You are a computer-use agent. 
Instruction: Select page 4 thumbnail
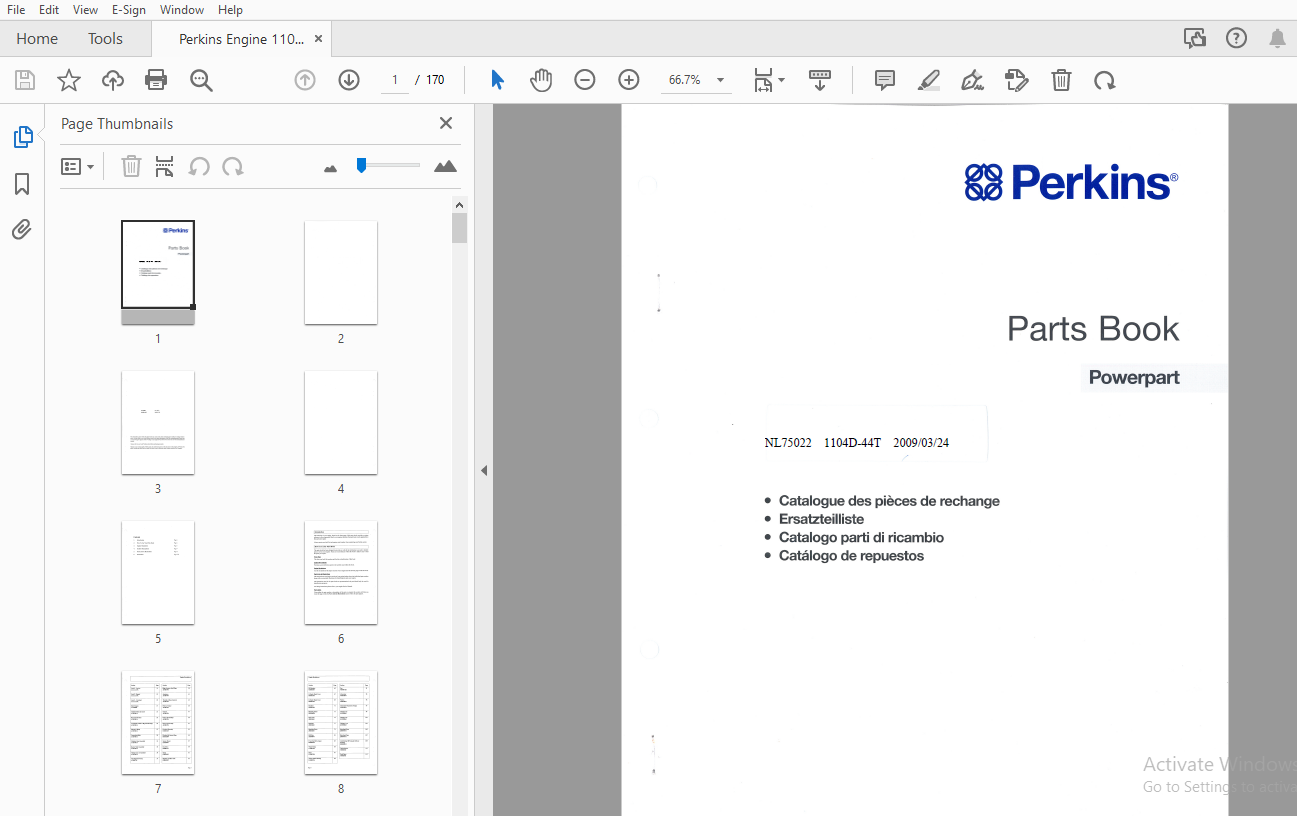(341, 422)
